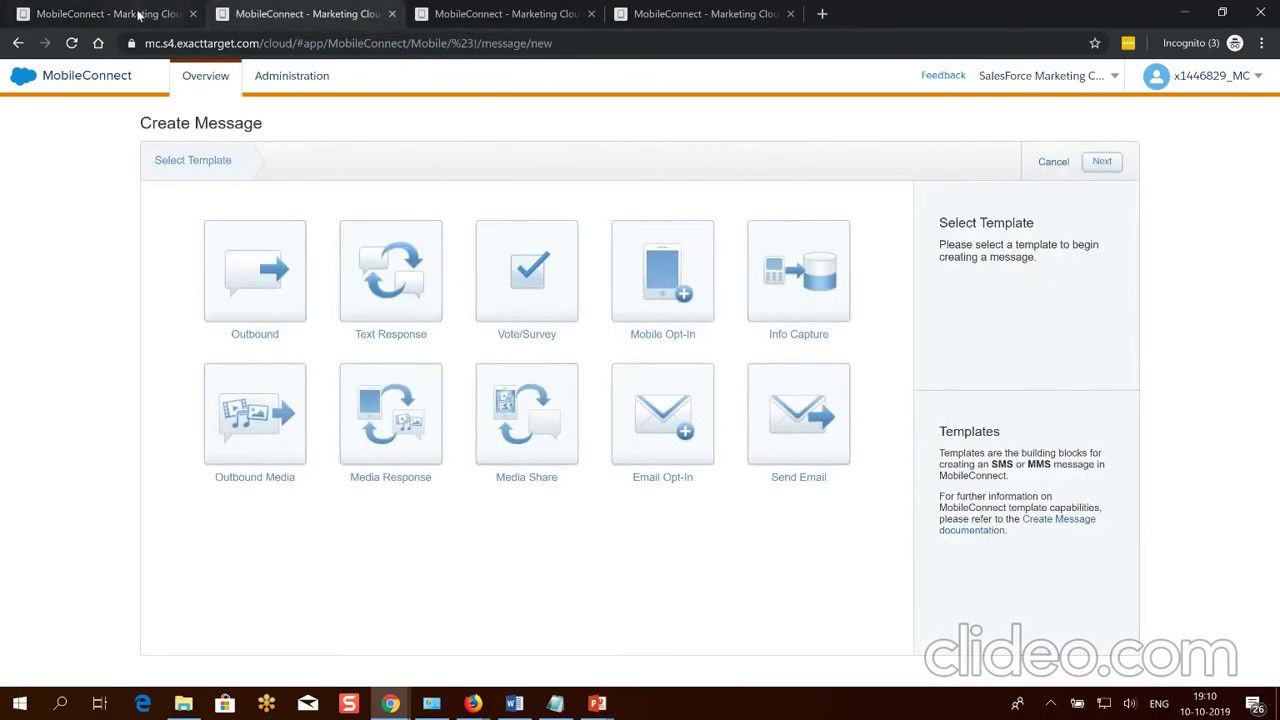The width and height of the screenshot is (1280, 720).
Task: Click the MobileConnect cloud logo
Action: pos(23,76)
